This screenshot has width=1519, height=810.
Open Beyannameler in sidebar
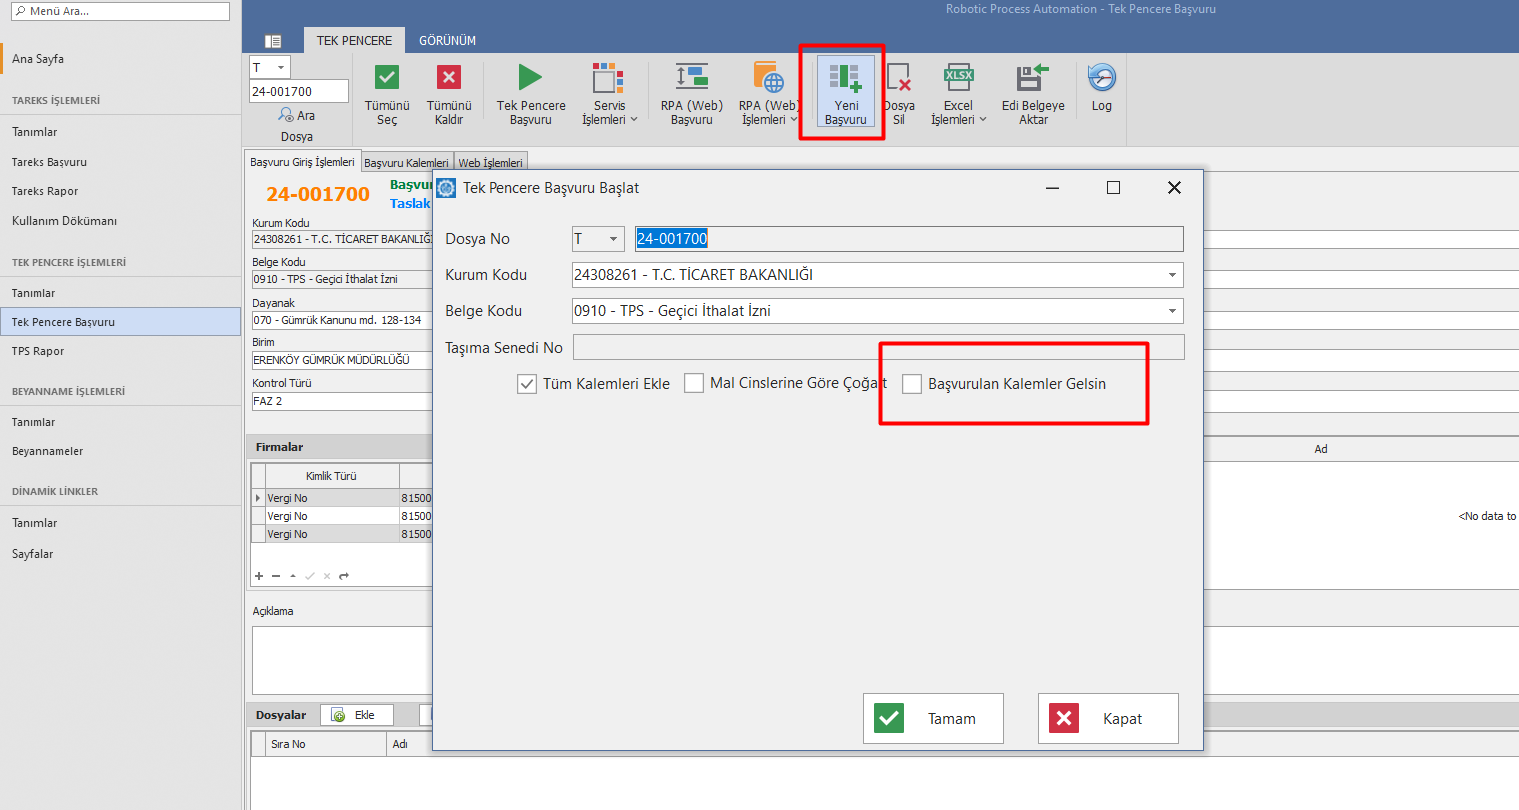click(47, 451)
